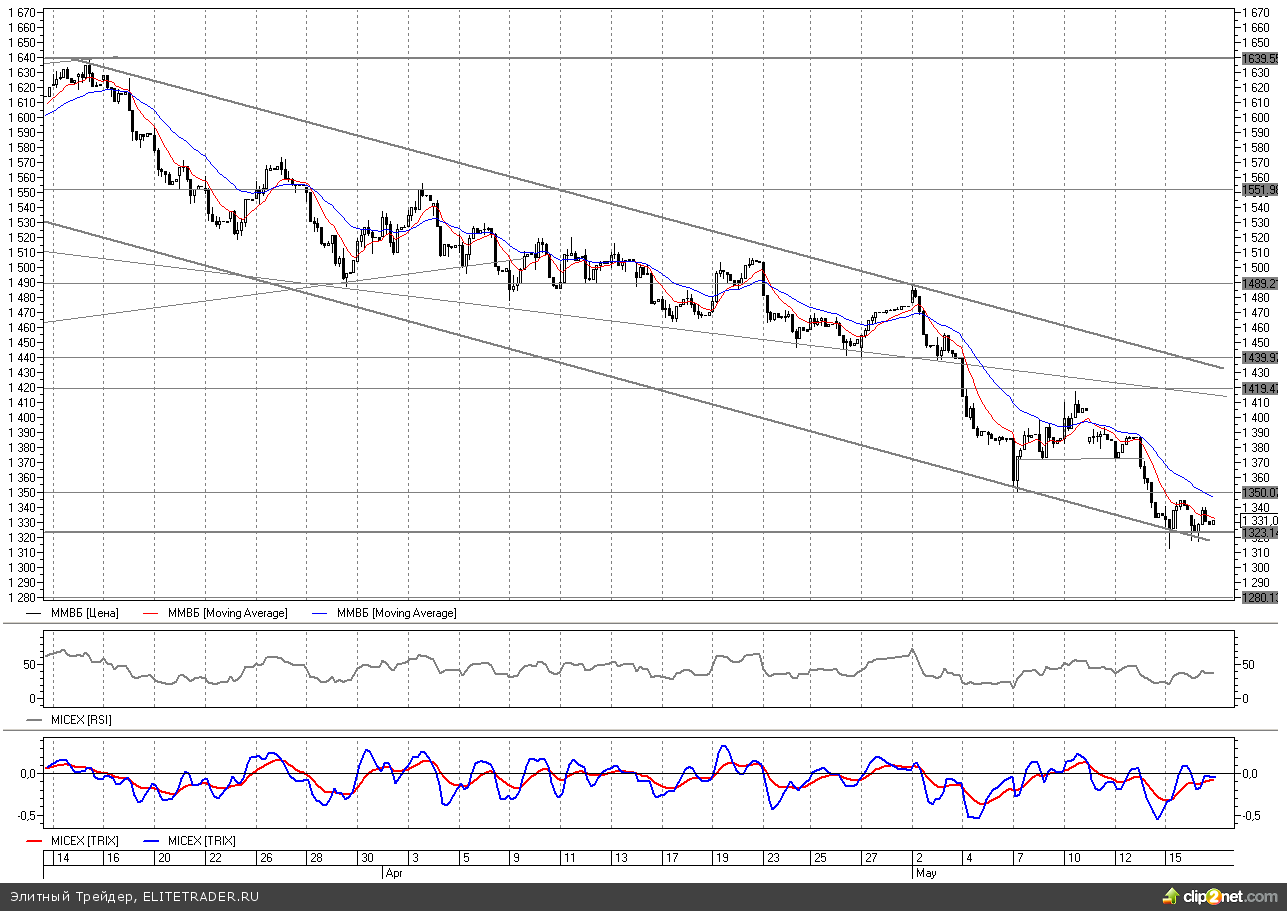
Task: Click the May month marker on time axis
Action: tap(925, 873)
